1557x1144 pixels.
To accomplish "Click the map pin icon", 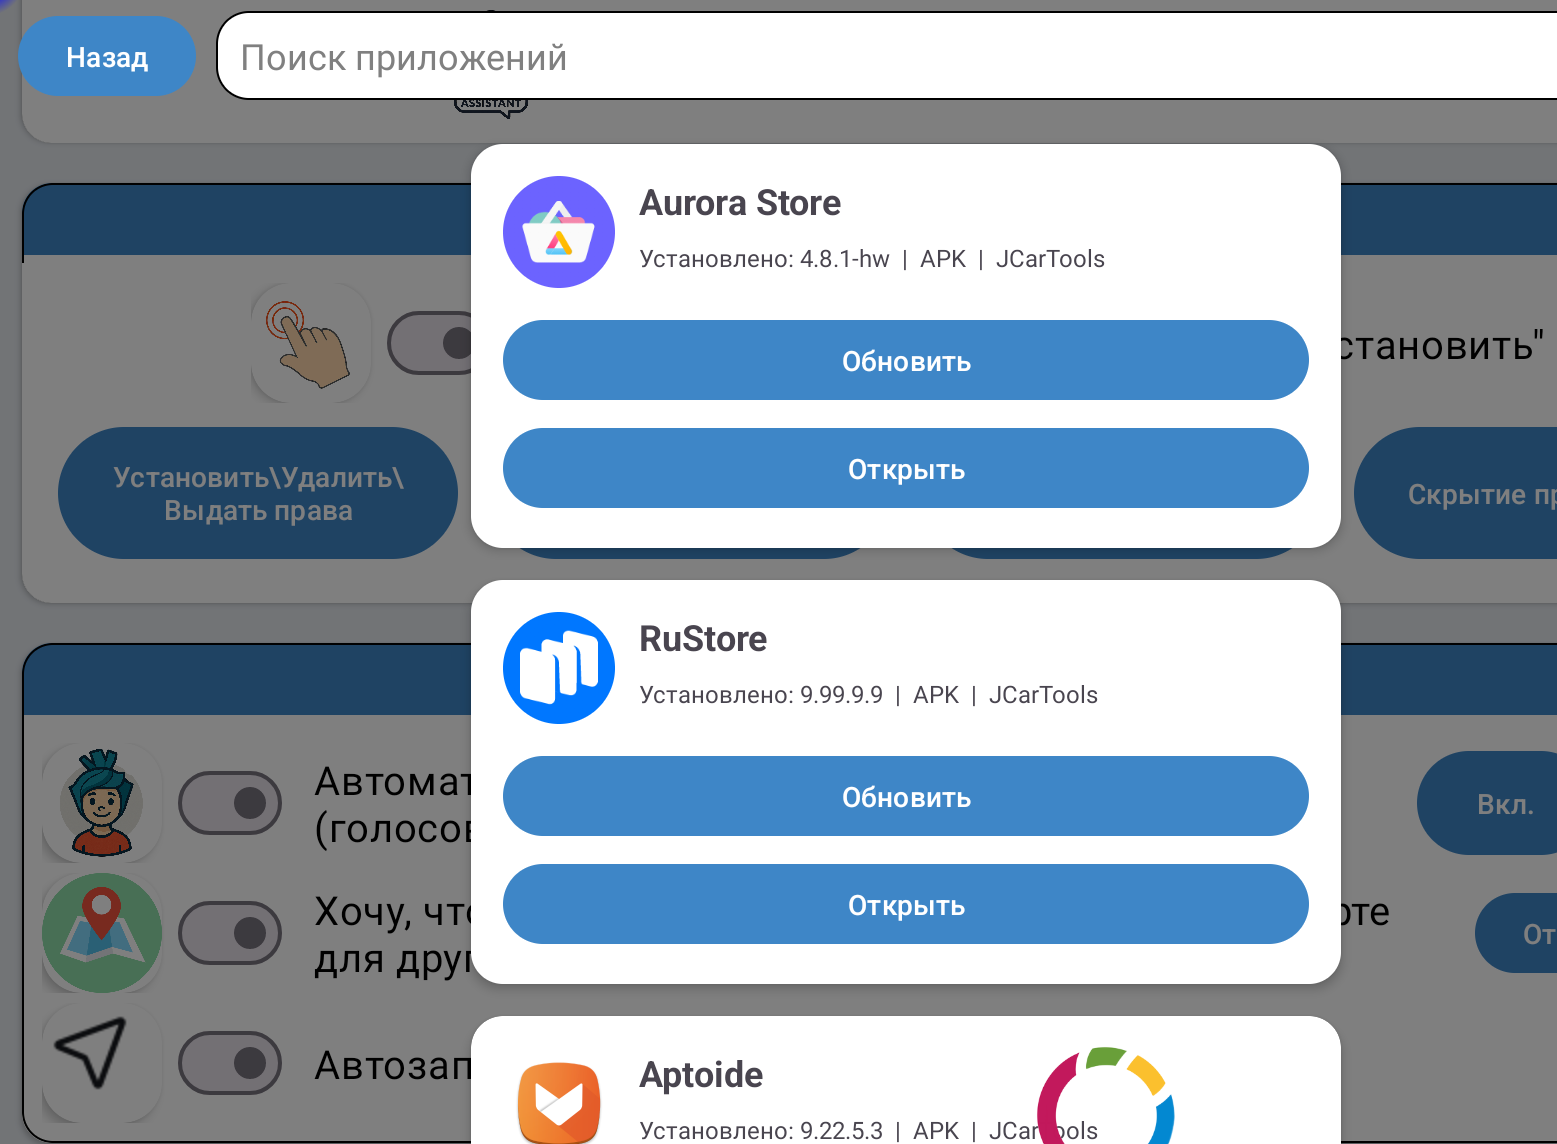I will 102,933.
